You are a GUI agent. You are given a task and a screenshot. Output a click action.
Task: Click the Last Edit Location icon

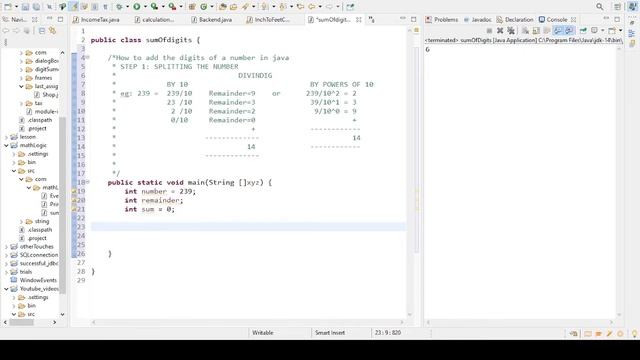click(x=300, y=7)
